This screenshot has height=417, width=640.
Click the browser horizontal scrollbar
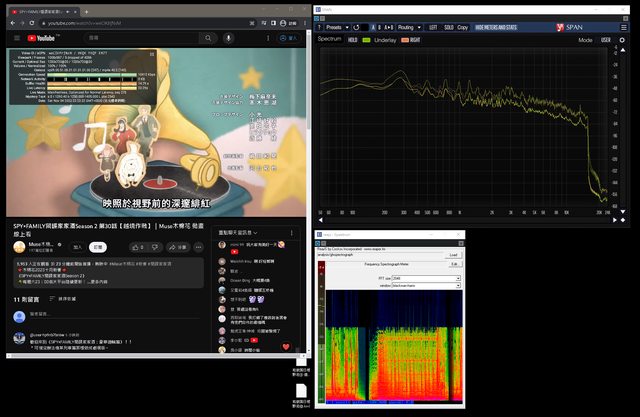[155, 356]
